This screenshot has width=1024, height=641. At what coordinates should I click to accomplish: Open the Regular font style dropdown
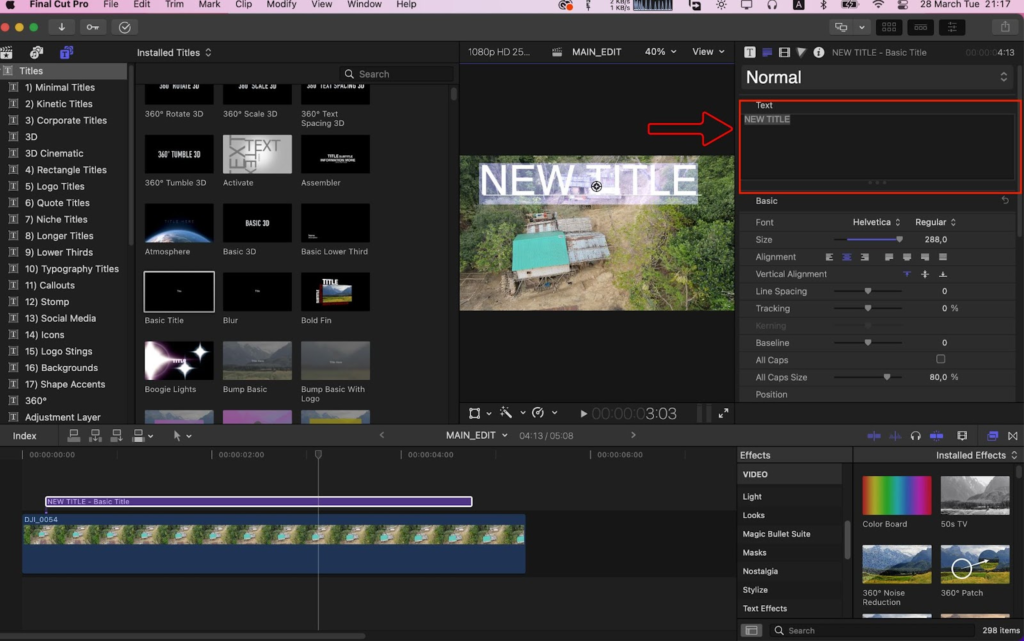click(x=935, y=222)
